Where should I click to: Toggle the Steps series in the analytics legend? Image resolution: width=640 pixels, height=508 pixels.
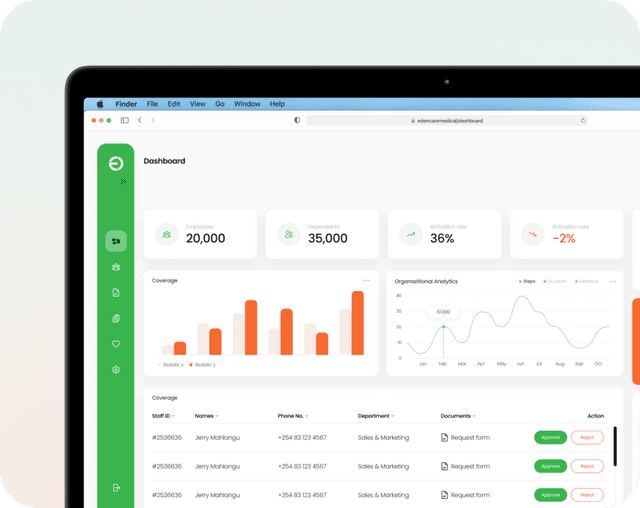pos(527,281)
